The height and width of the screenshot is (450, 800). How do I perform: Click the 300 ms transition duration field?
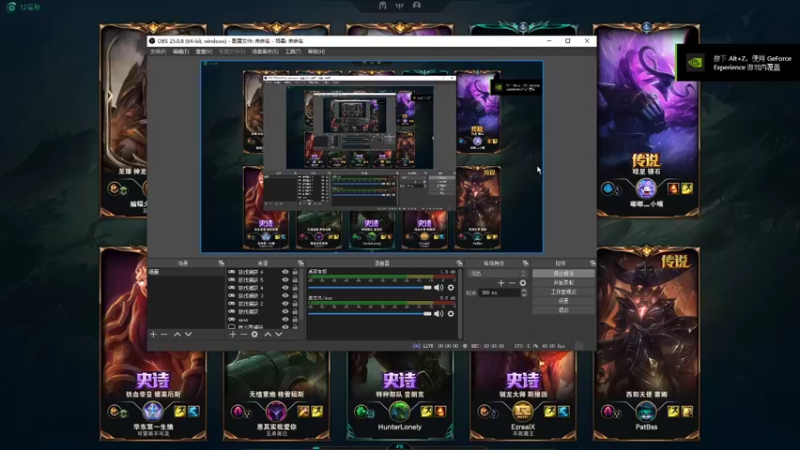pos(499,293)
